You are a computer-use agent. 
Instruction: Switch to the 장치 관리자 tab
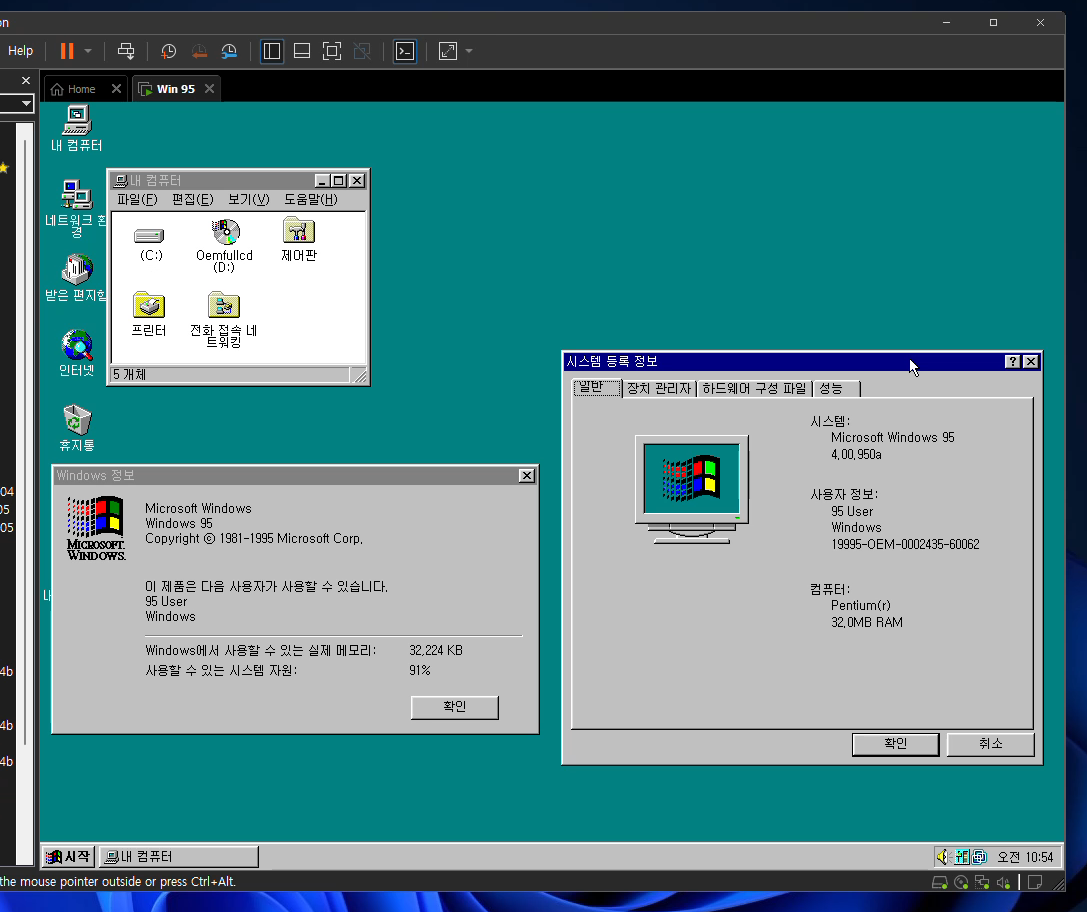[x=659, y=389]
